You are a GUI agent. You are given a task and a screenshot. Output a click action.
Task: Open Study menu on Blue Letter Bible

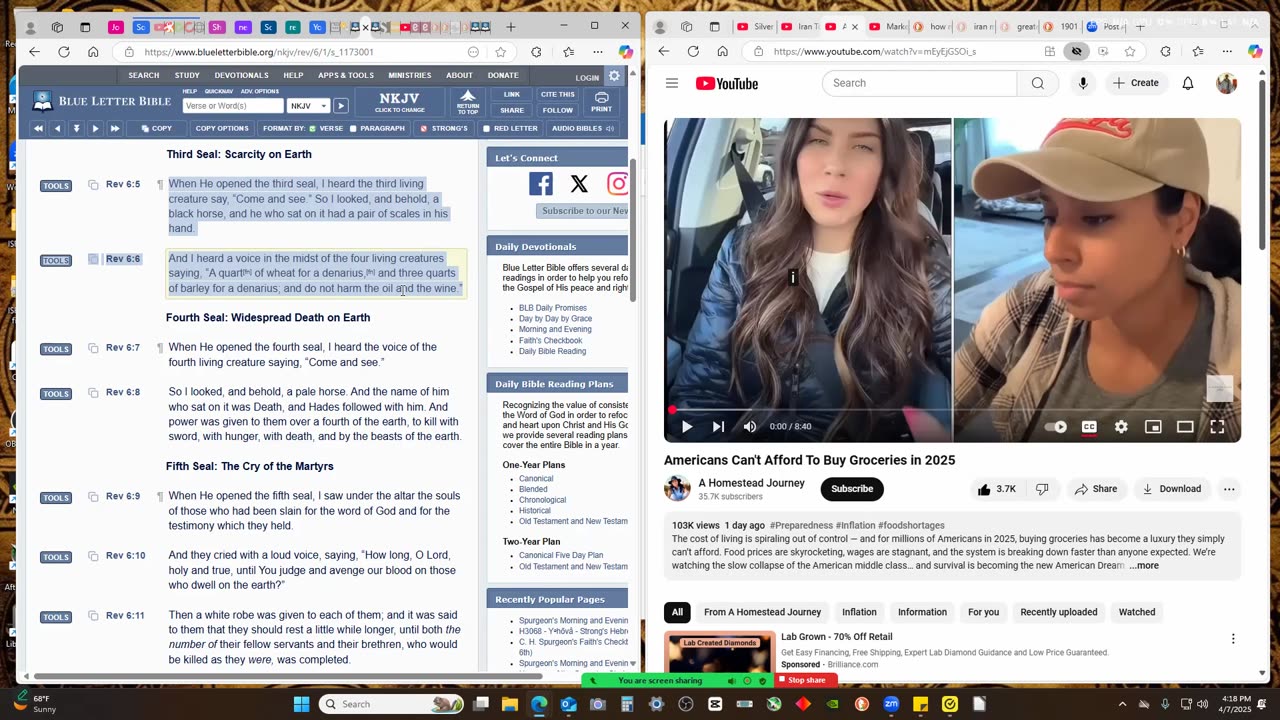[x=187, y=75]
